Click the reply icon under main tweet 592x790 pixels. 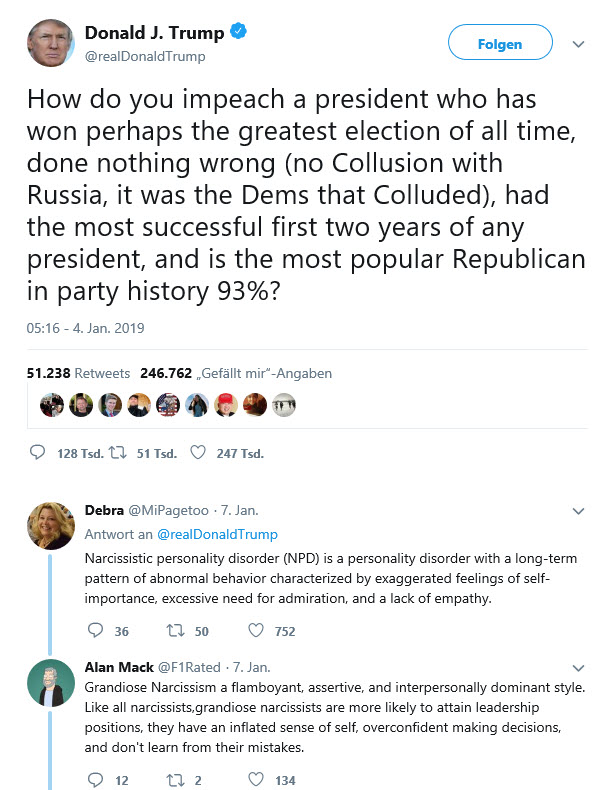(38, 452)
